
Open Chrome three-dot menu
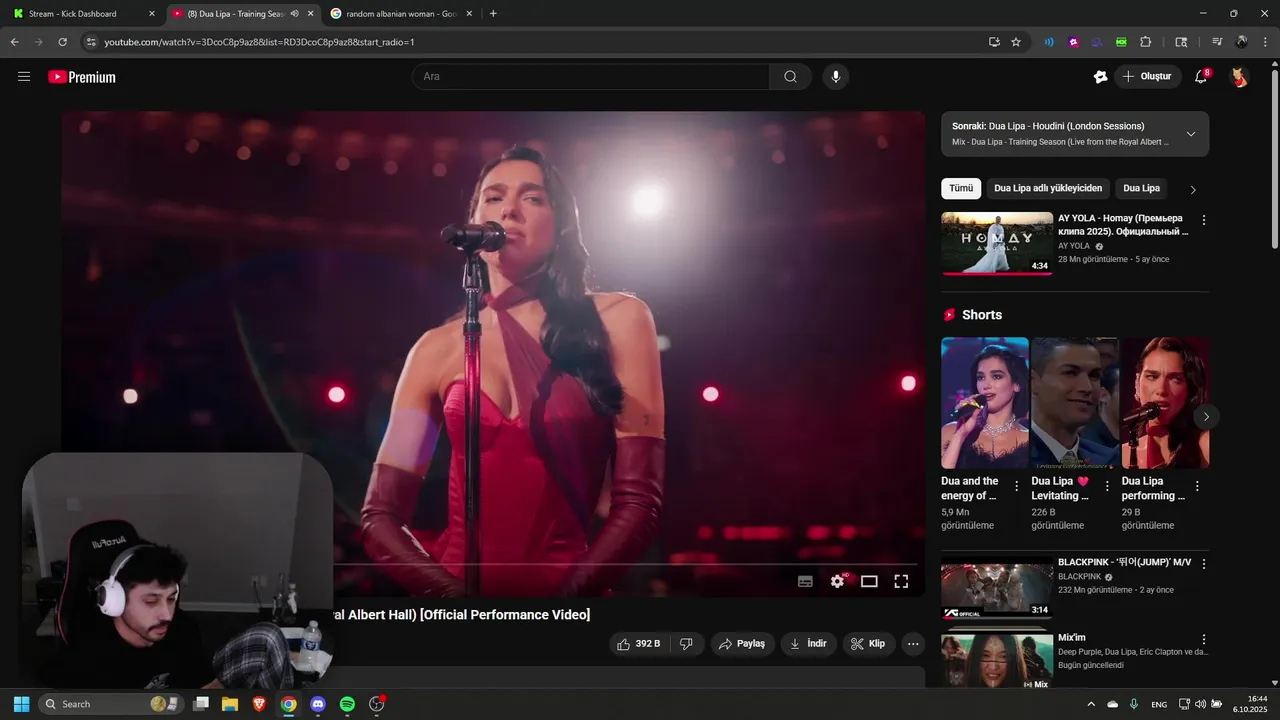click(x=1264, y=42)
